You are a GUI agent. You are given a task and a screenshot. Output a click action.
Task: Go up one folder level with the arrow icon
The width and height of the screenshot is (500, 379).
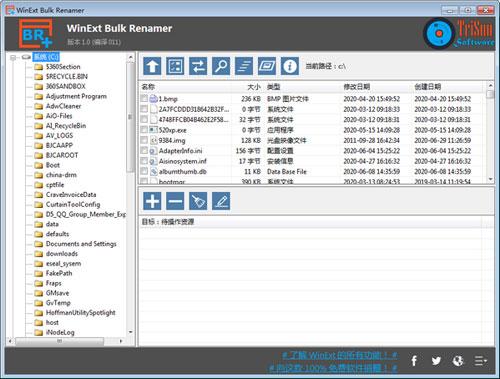click(x=152, y=66)
